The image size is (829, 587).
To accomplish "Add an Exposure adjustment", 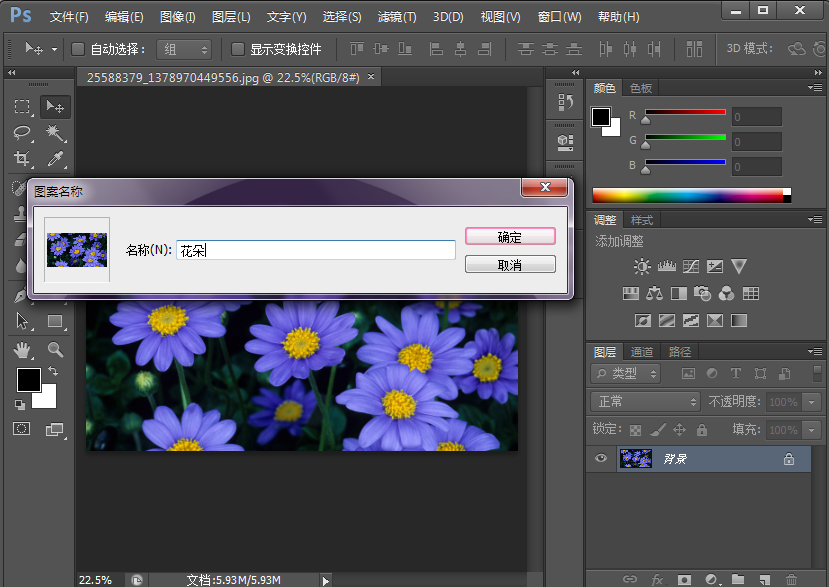I will 715,266.
